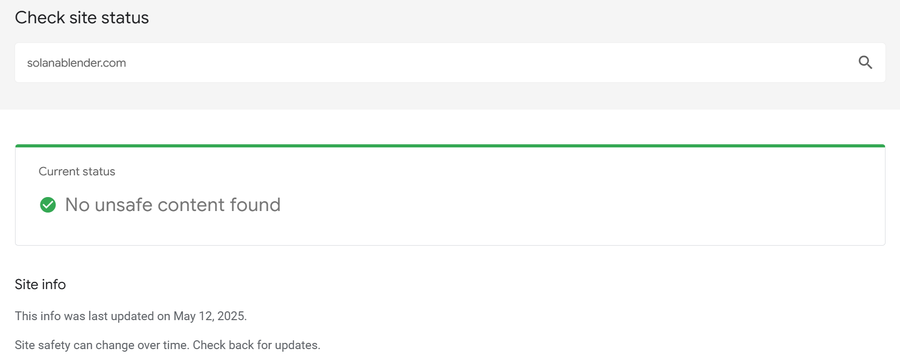Click the magnifying glass search icon
The width and height of the screenshot is (900, 361).
865,63
